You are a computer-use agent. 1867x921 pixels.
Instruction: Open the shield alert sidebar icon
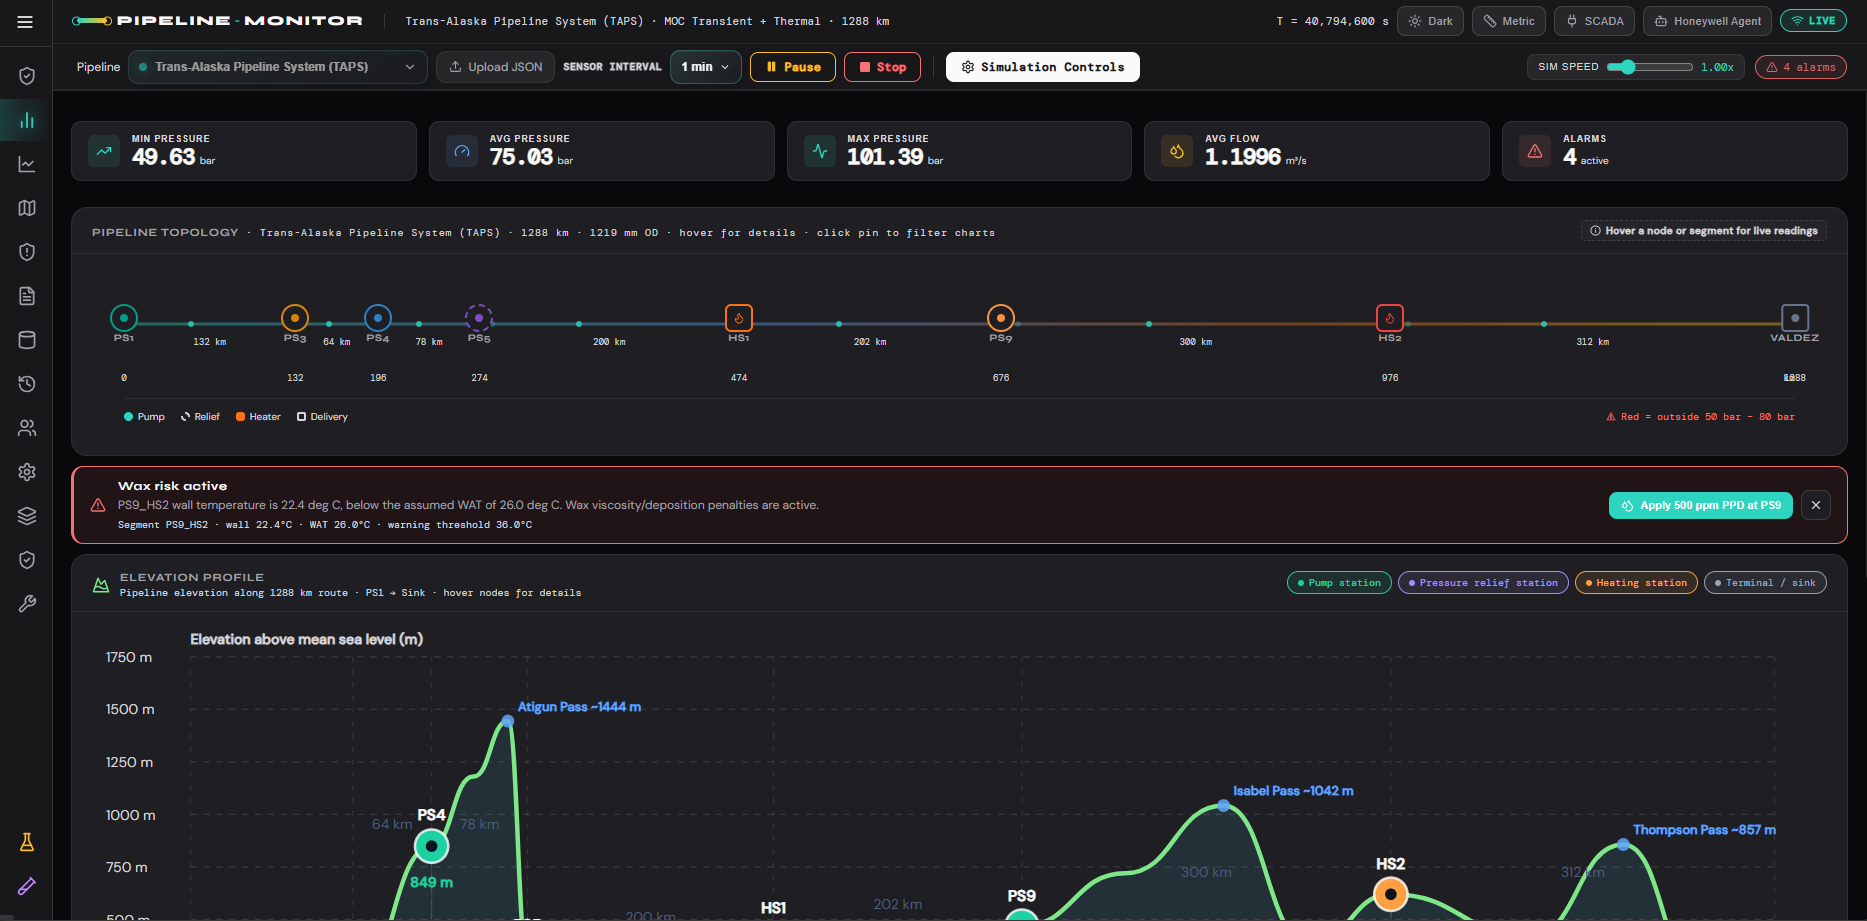[x=27, y=252]
